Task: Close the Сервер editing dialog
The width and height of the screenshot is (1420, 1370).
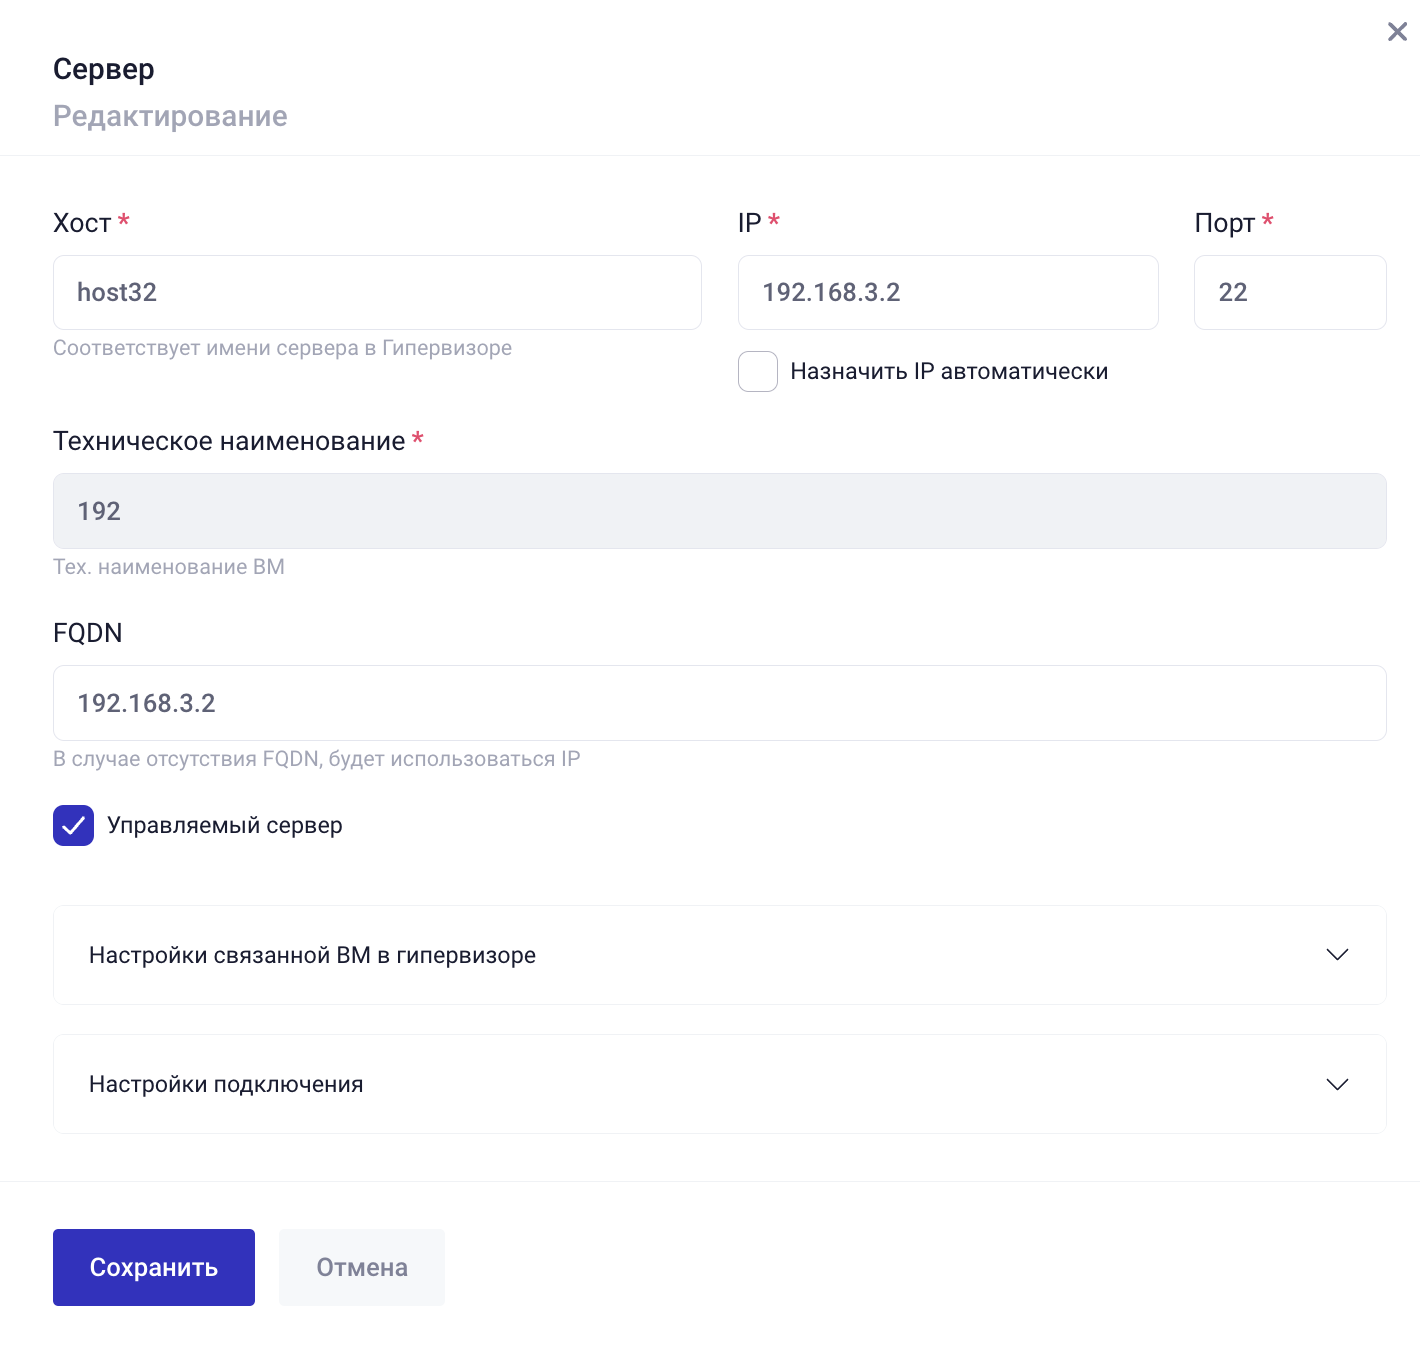Action: coord(1397,31)
